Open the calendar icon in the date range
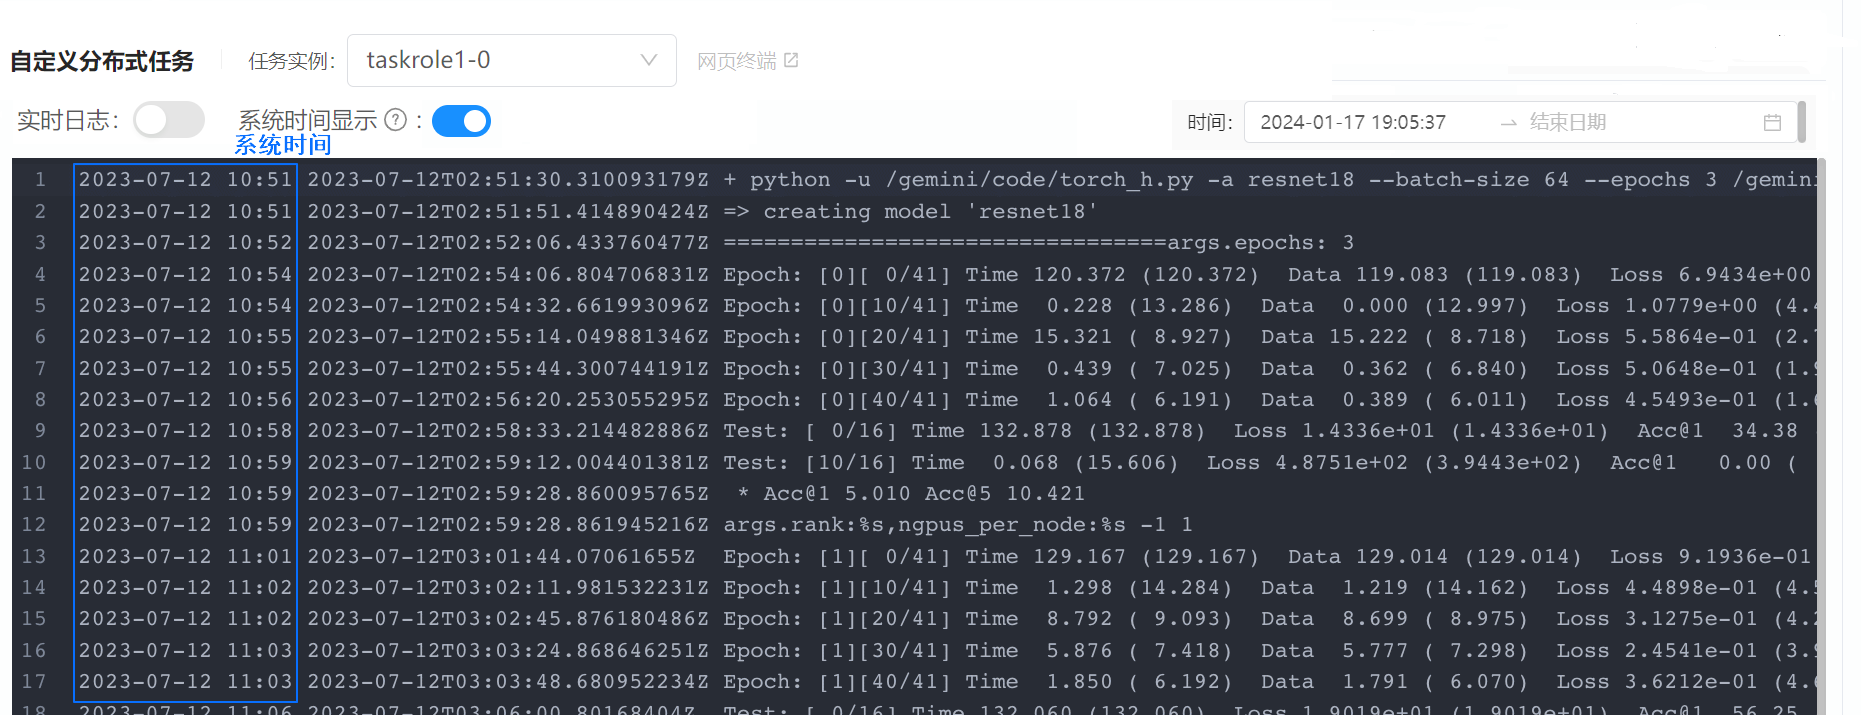1861x715 pixels. click(1772, 122)
